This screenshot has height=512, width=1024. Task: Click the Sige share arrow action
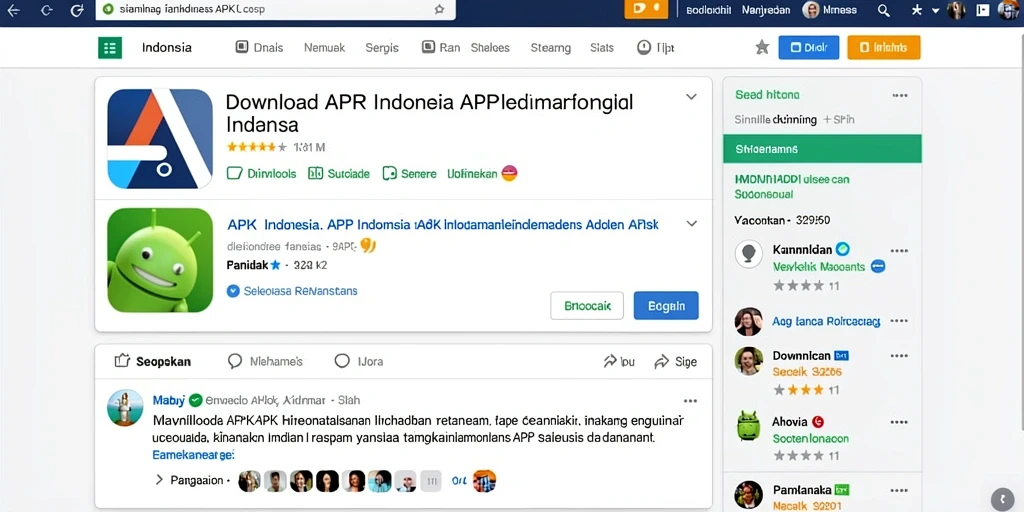coord(675,361)
